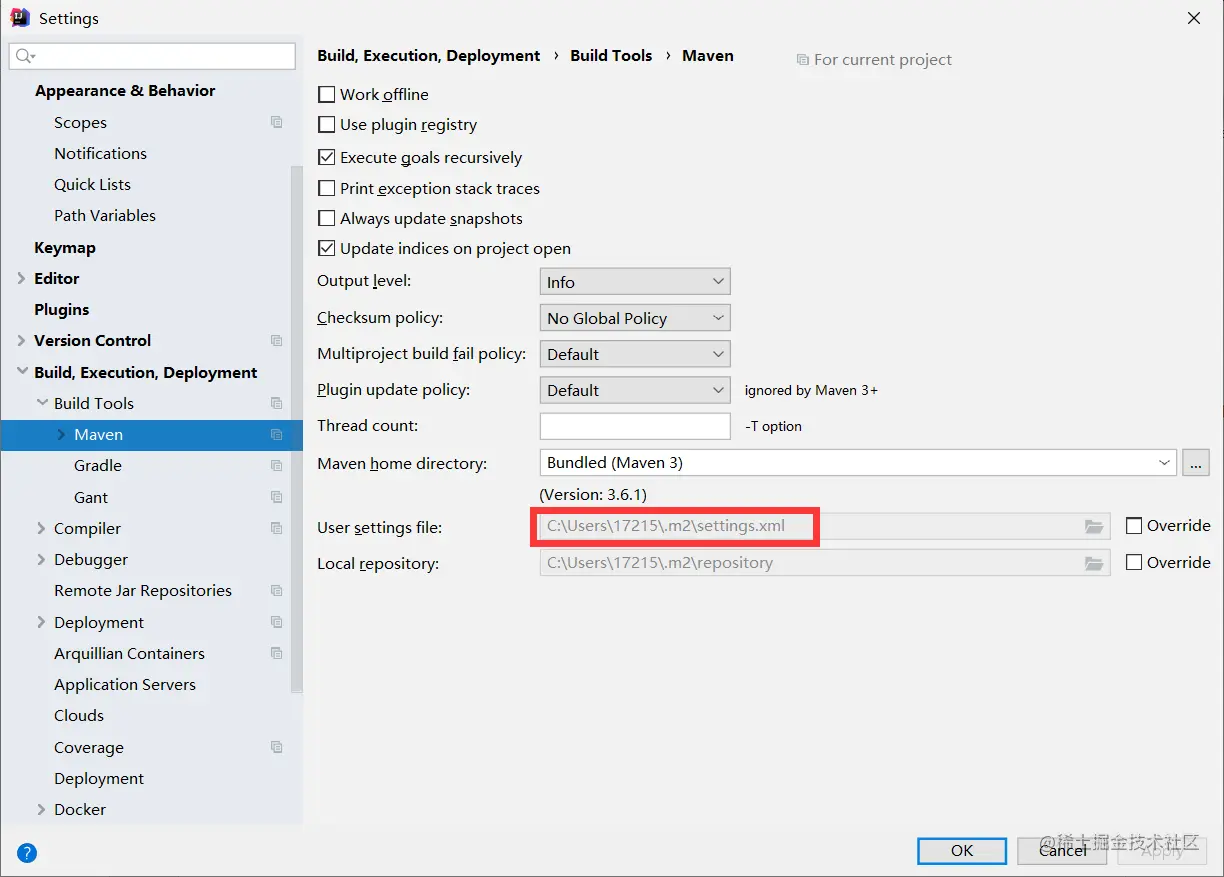
Task: Click the project-level icon beside Coverage
Action: 277,747
